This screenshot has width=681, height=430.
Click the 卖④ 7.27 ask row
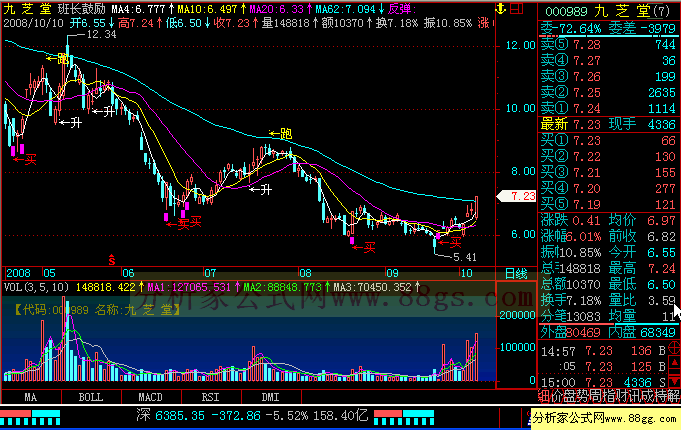(x=608, y=60)
